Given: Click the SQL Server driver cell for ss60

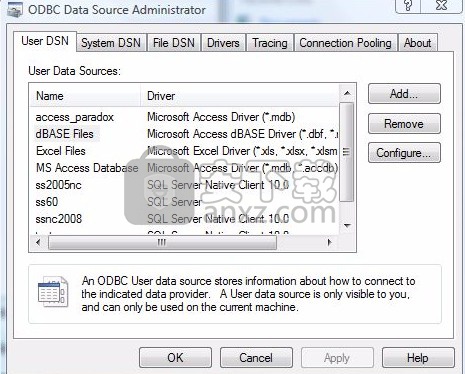Looking at the screenshot, I should [174, 202].
